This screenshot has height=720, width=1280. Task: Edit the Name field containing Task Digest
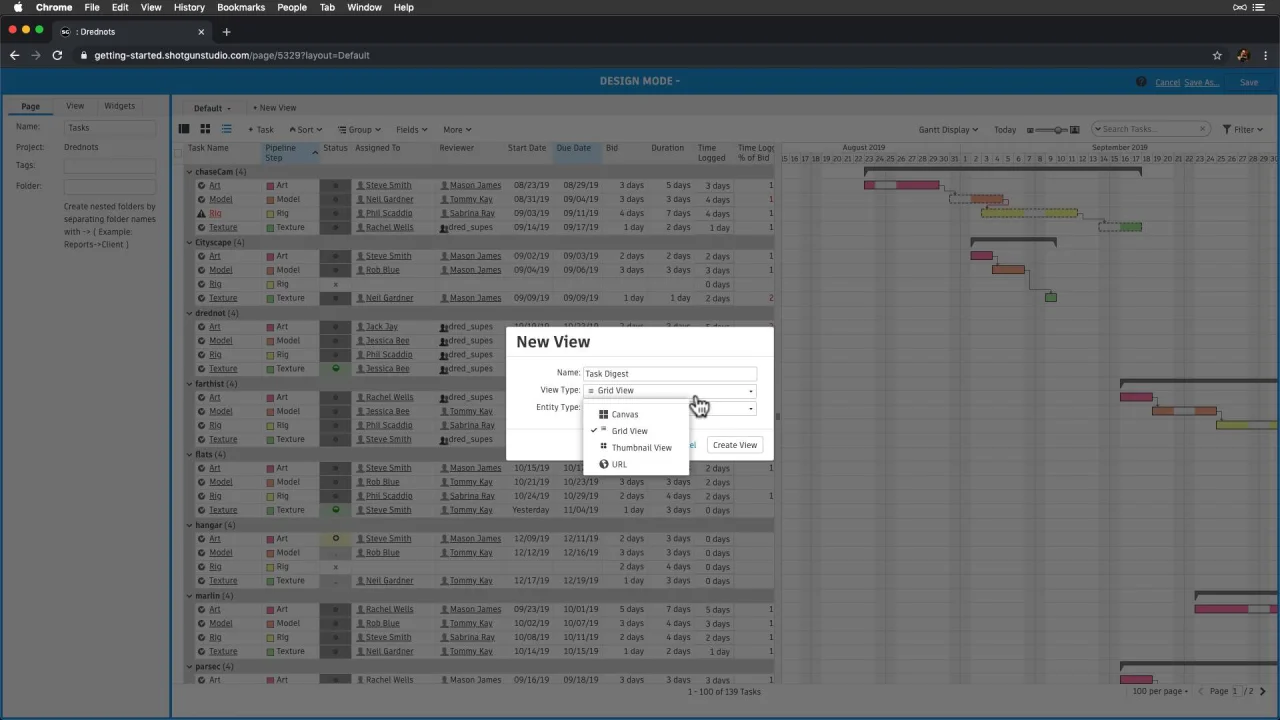(x=669, y=374)
